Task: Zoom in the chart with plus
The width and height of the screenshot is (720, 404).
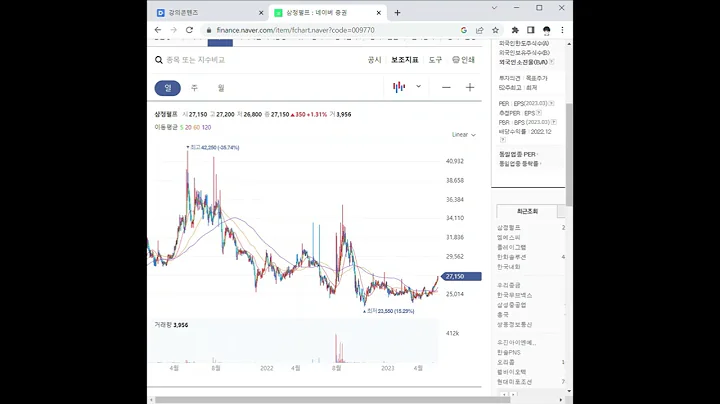Action: click(x=470, y=87)
